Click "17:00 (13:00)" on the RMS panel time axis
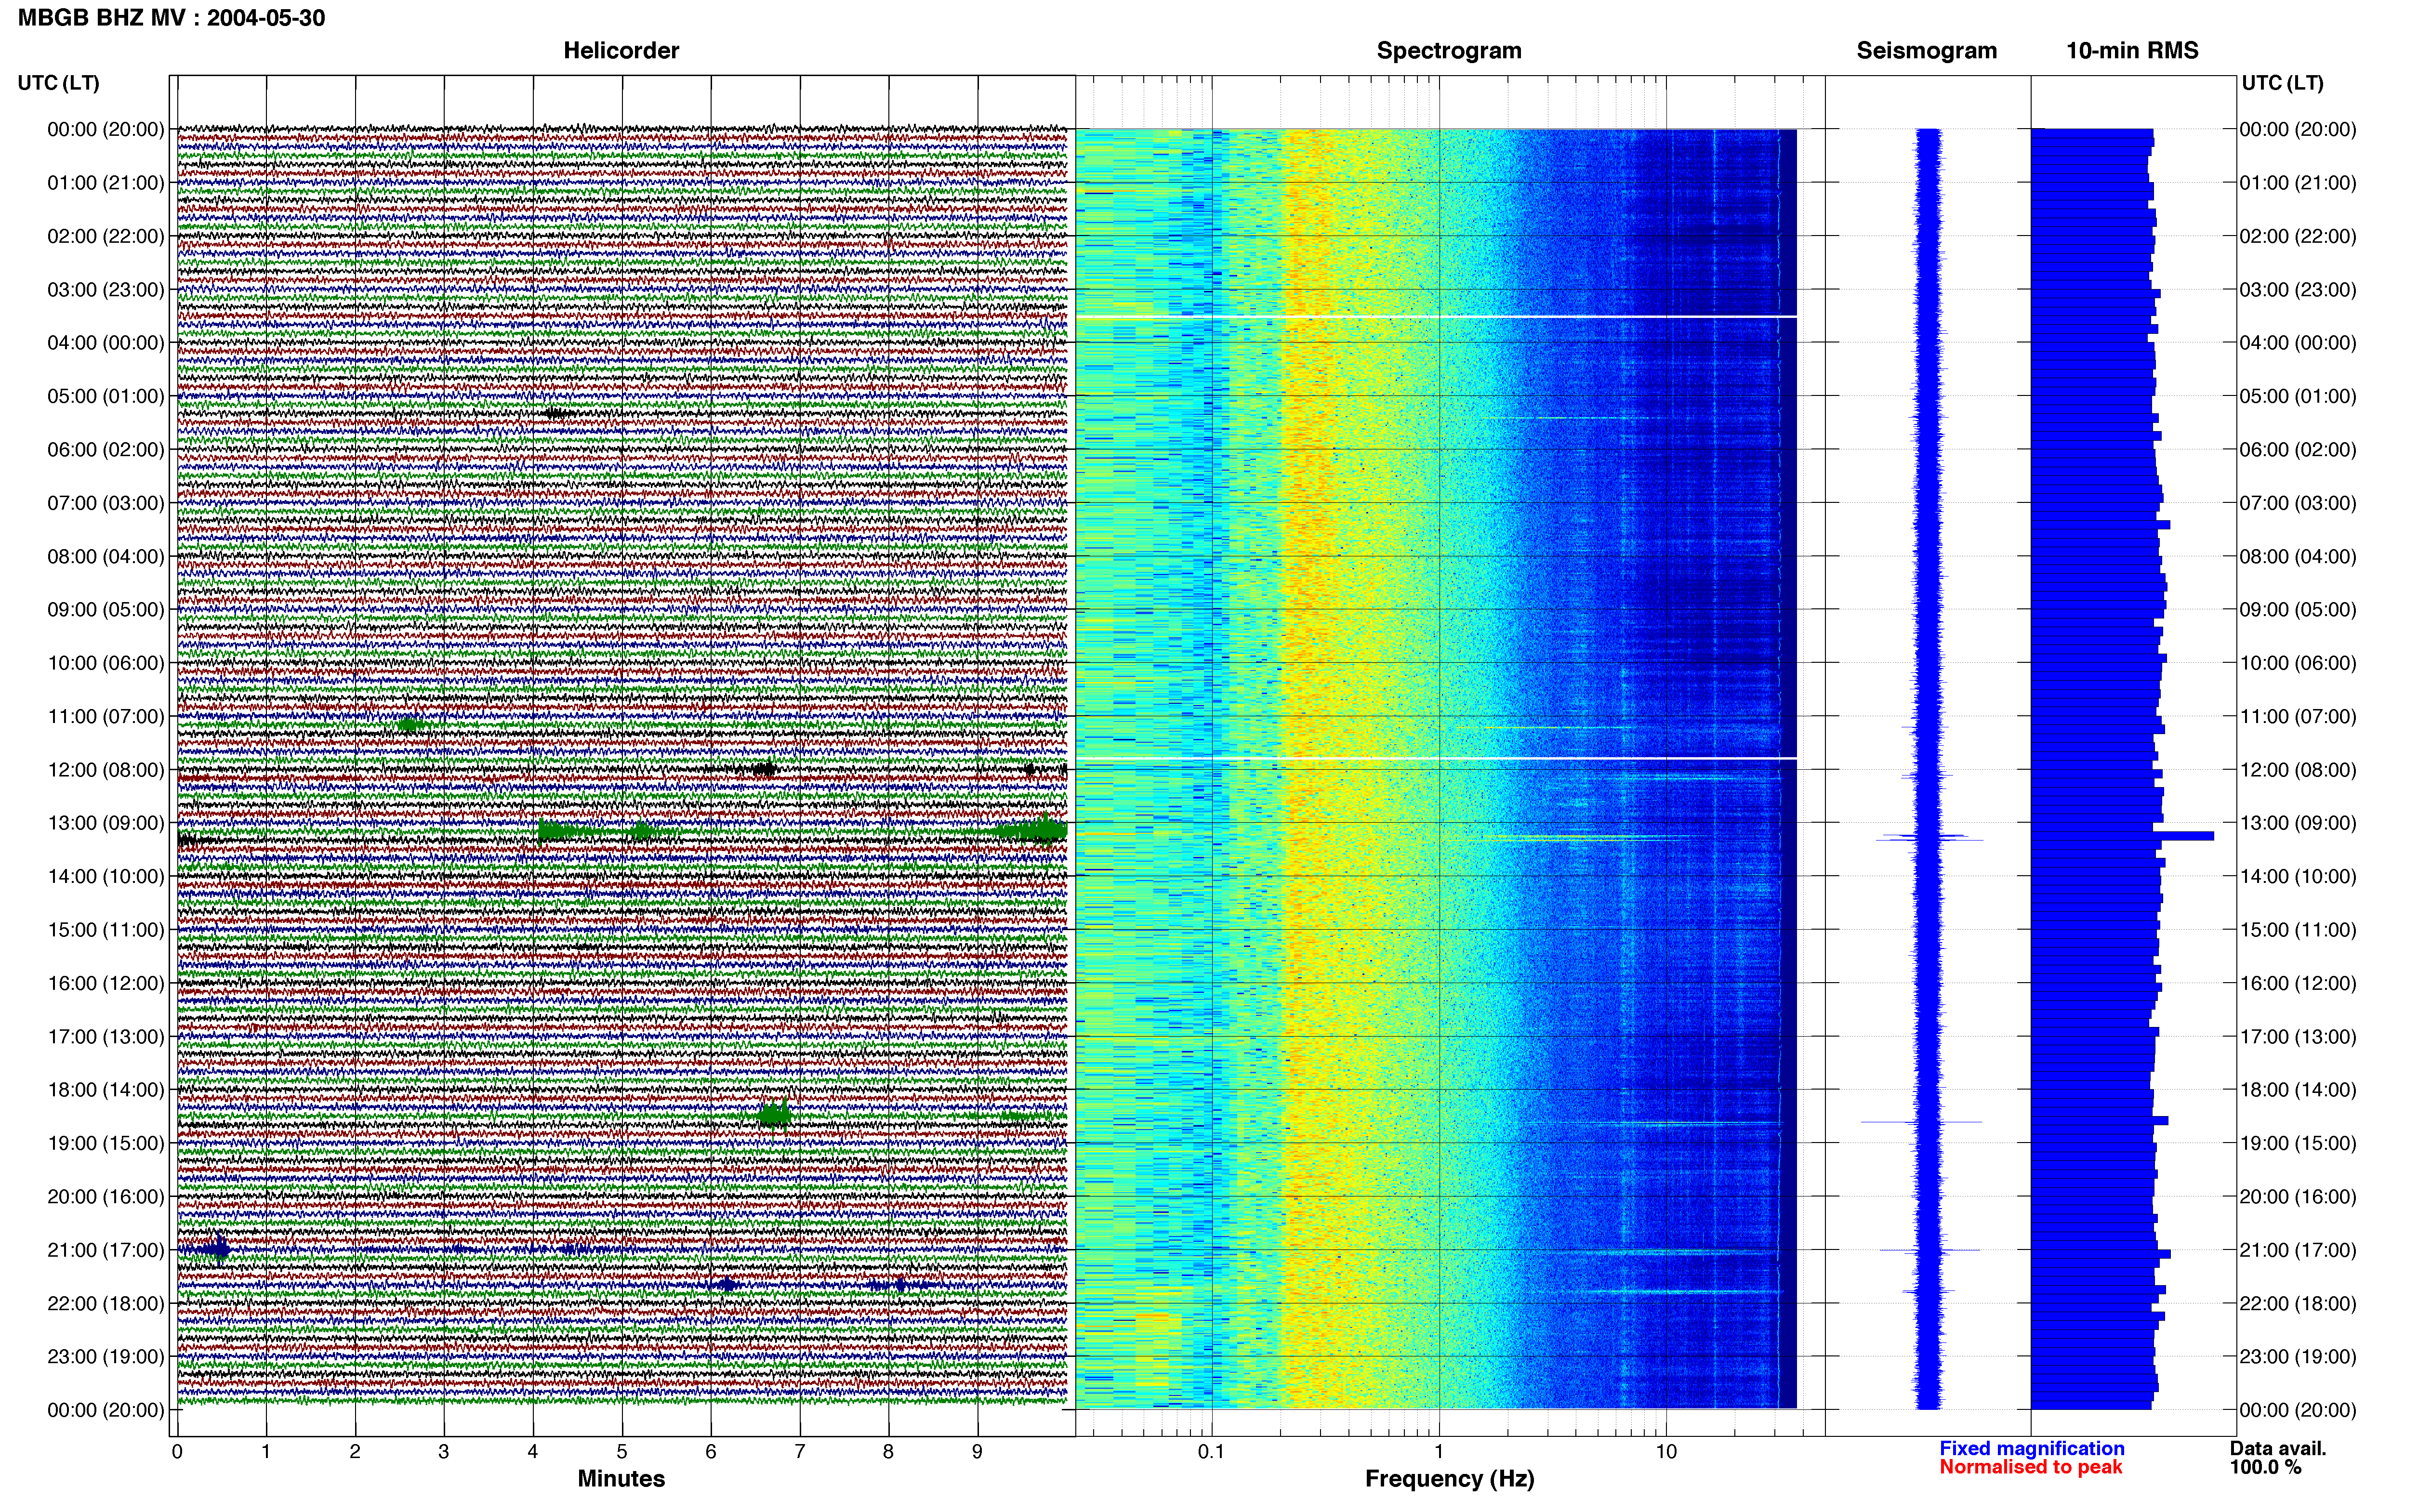The height and width of the screenshot is (1512, 2418). point(2298,1037)
